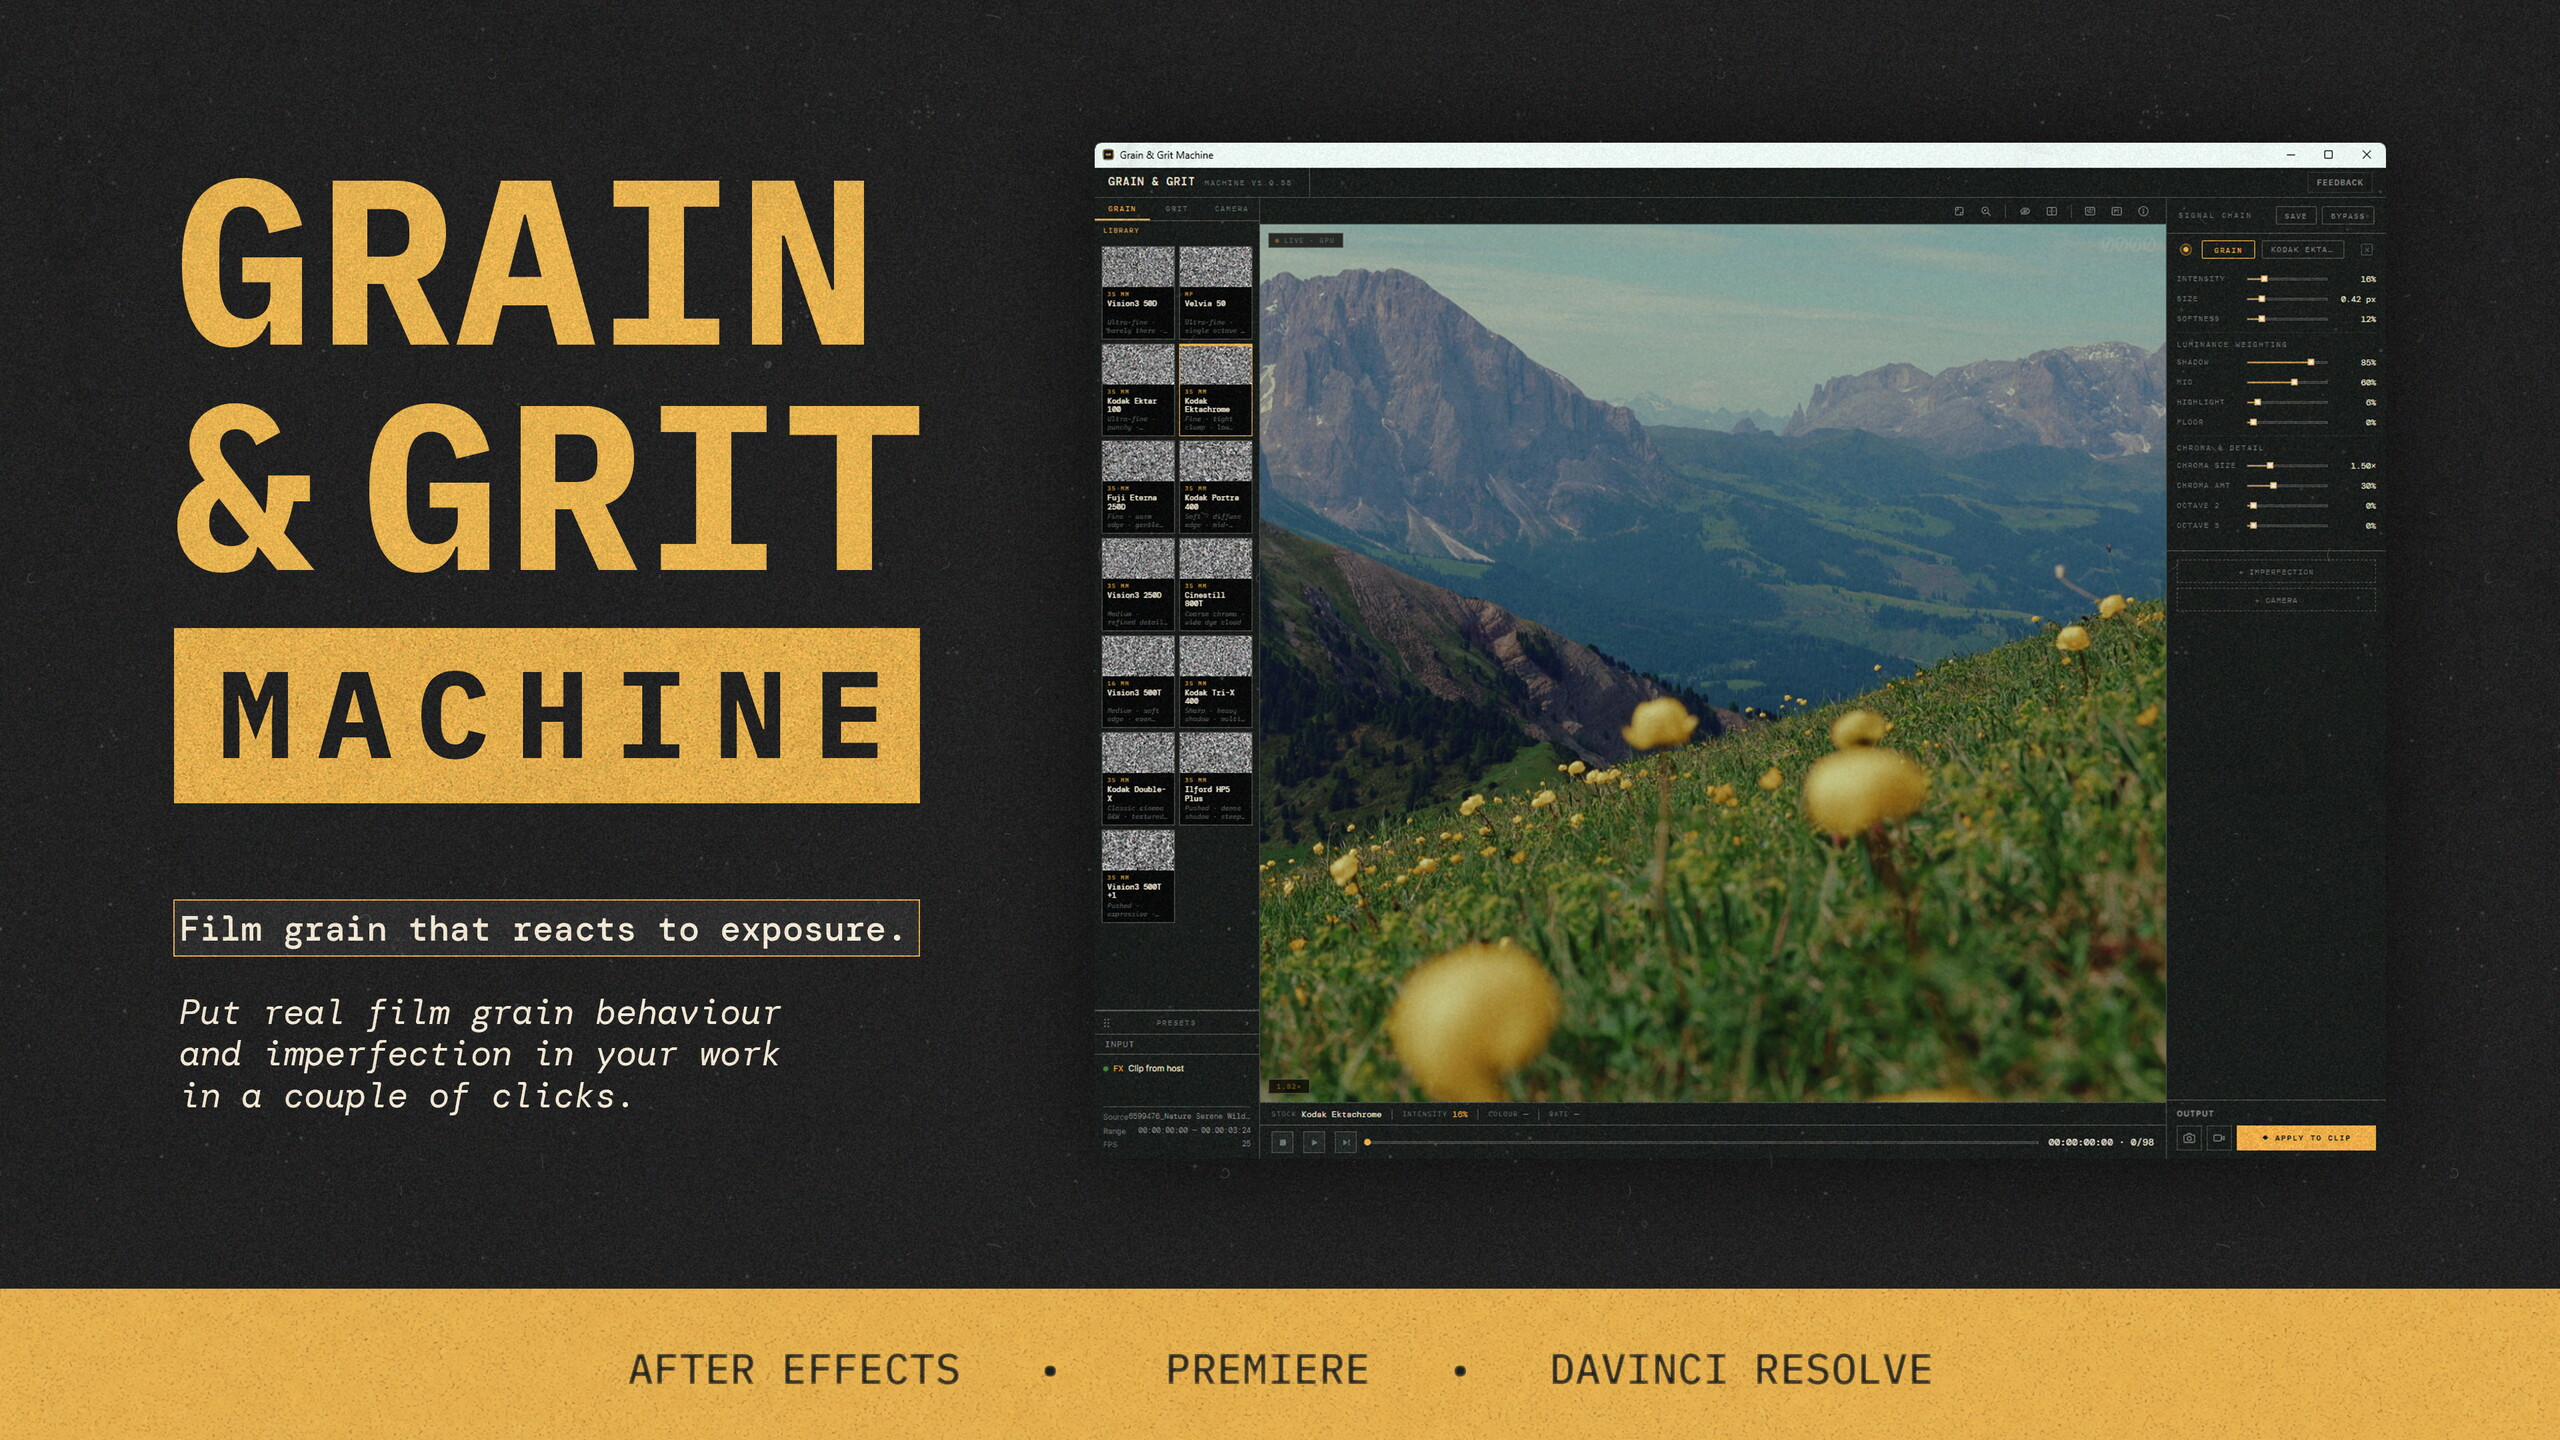
Task: Export video with camcorder output icon
Action: click(2219, 1138)
